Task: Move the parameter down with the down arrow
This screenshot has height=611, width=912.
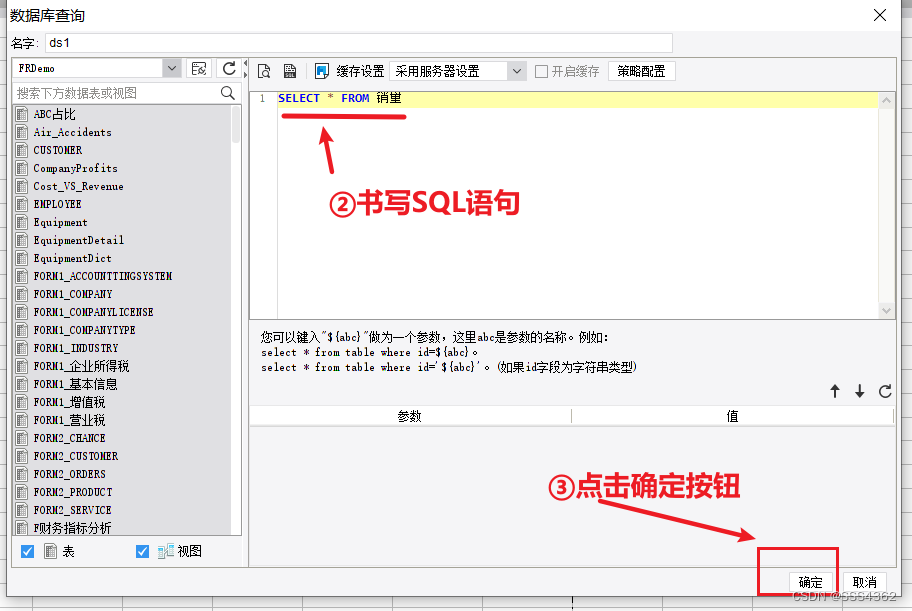Action: click(860, 391)
